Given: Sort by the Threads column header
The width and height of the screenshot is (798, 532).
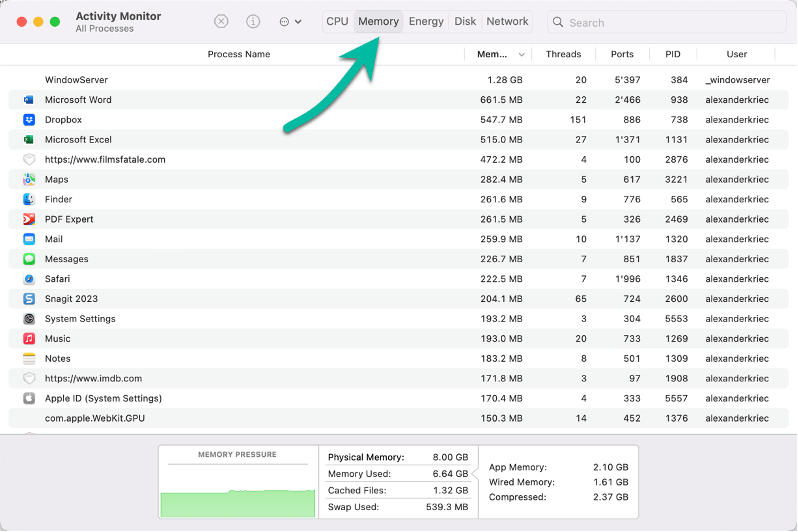Looking at the screenshot, I should (x=563, y=54).
